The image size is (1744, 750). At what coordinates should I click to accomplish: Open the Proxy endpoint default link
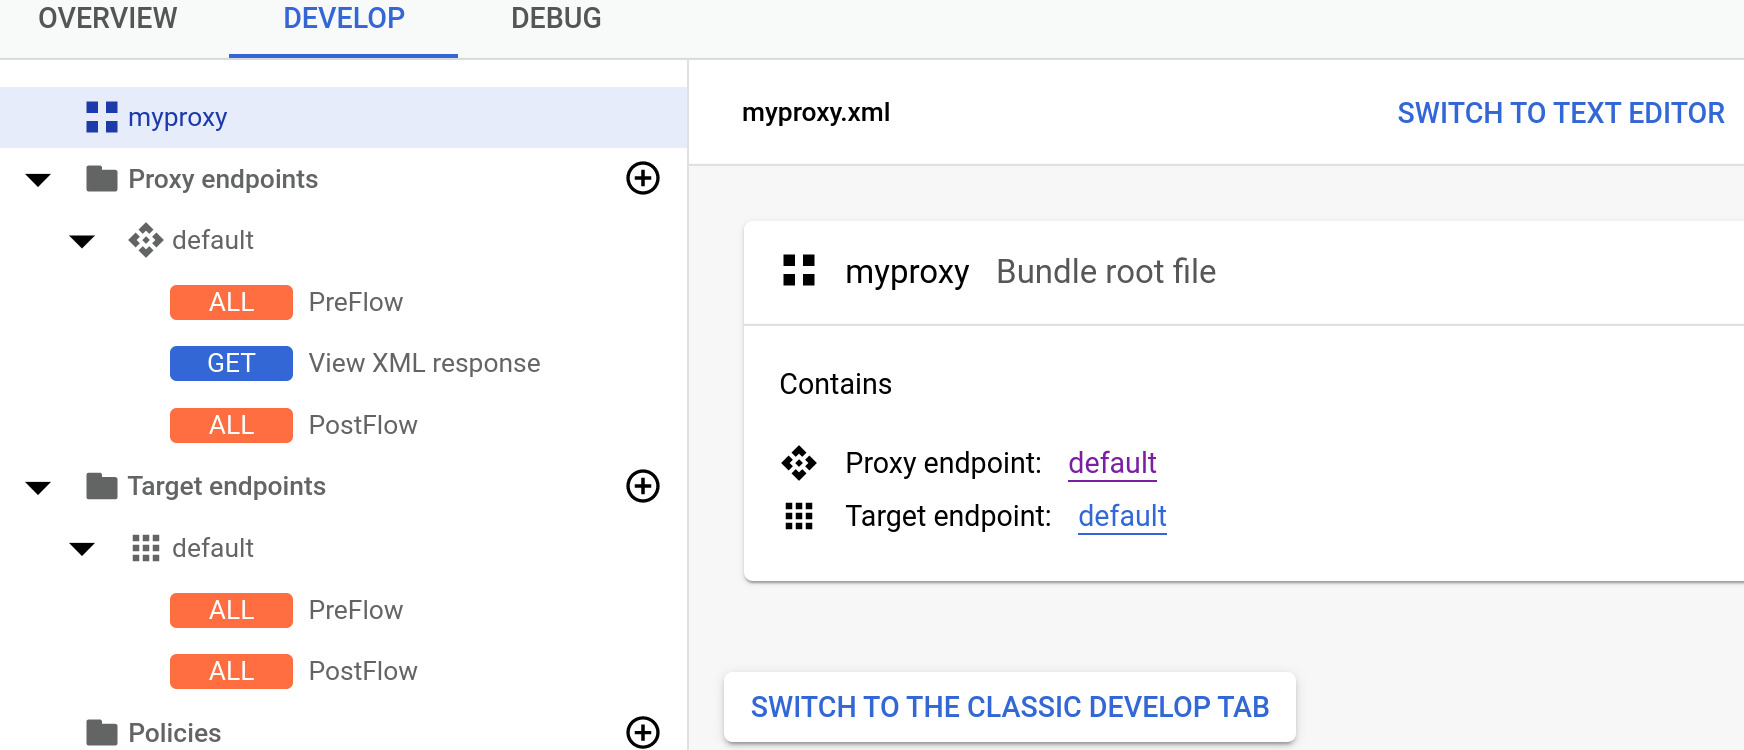pyautogui.click(x=1112, y=463)
